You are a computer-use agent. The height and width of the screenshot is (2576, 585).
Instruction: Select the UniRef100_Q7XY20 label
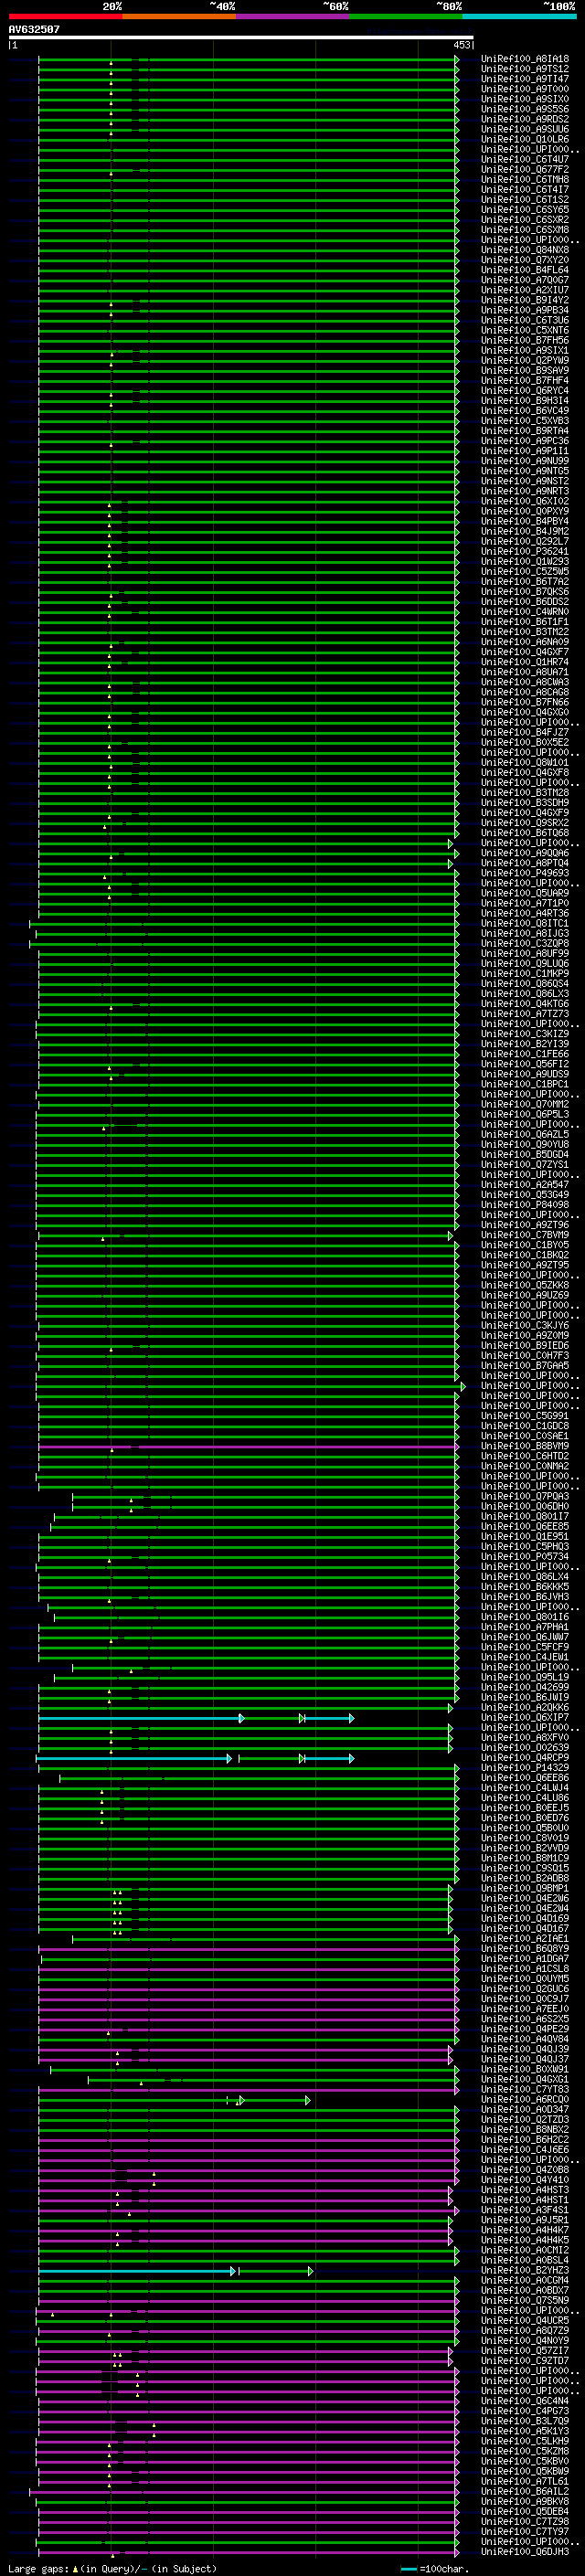[x=525, y=260]
